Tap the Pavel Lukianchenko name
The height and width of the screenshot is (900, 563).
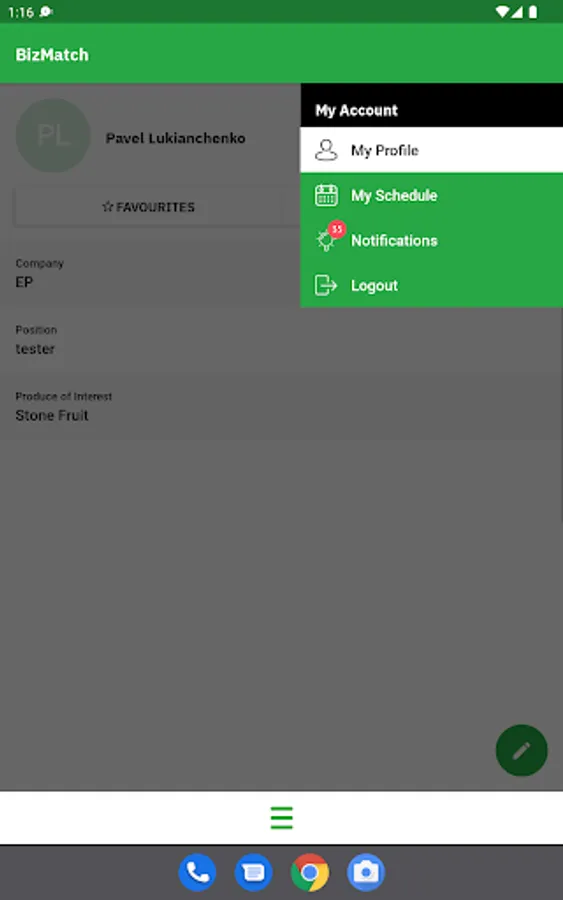click(176, 138)
